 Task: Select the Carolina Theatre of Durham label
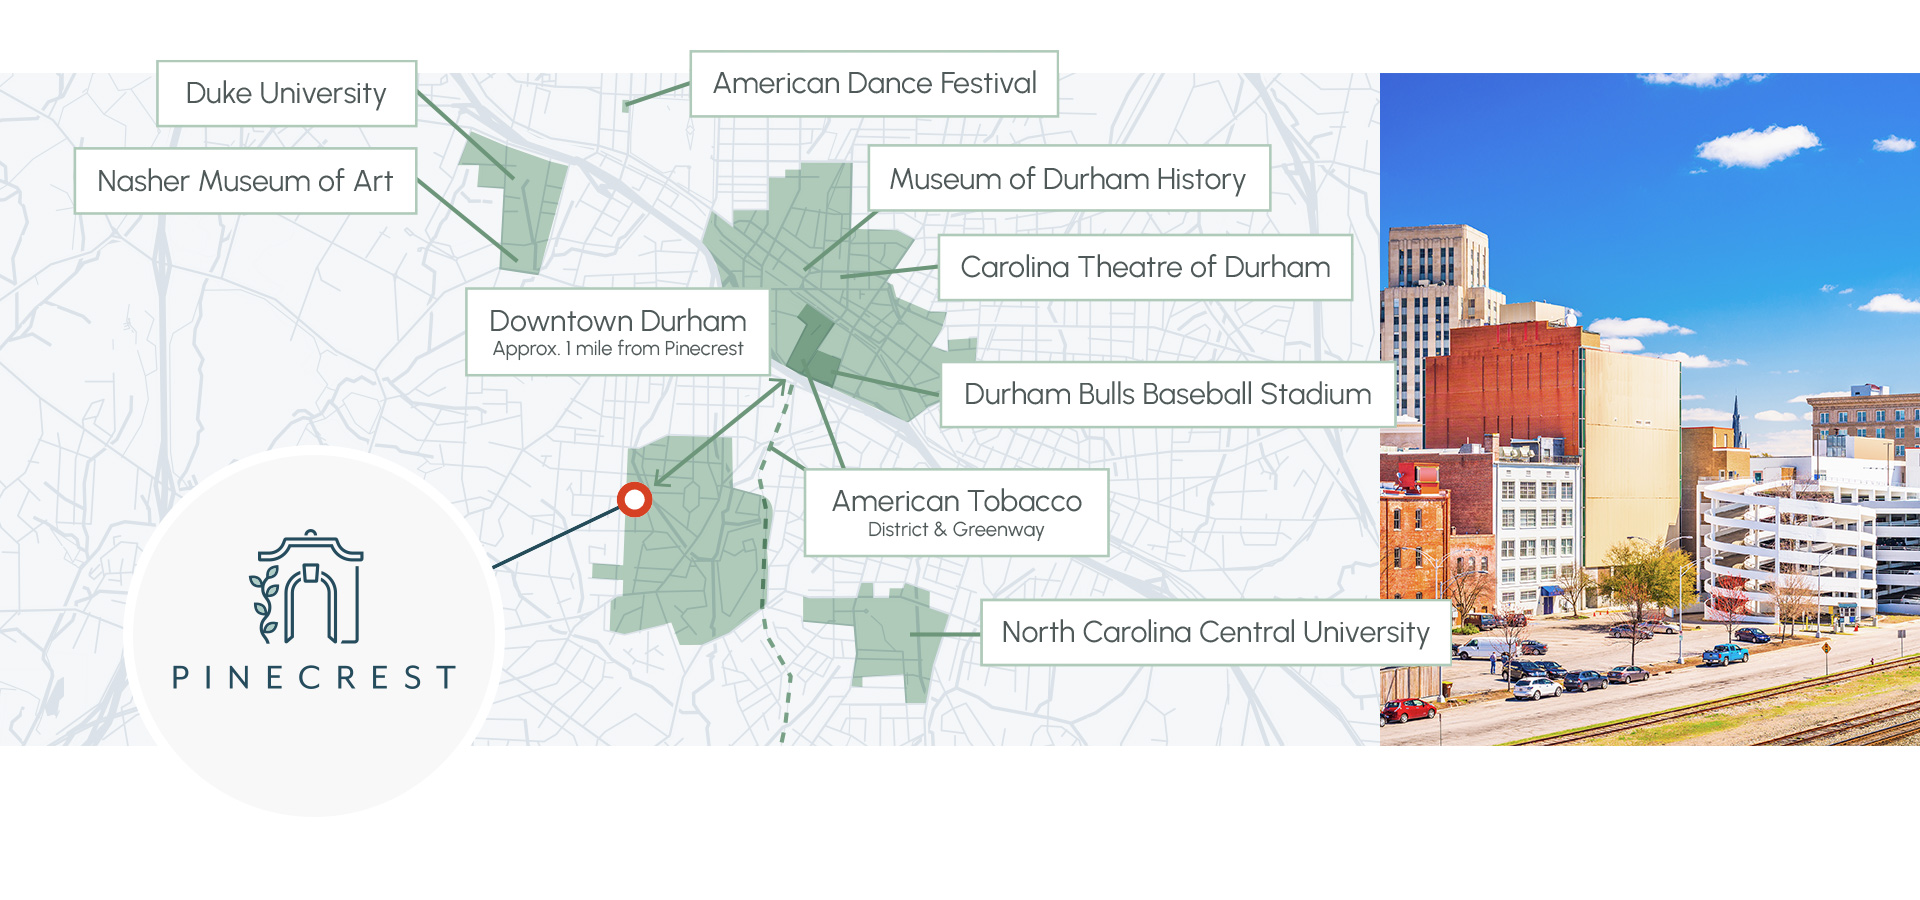click(x=1145, y=267)
